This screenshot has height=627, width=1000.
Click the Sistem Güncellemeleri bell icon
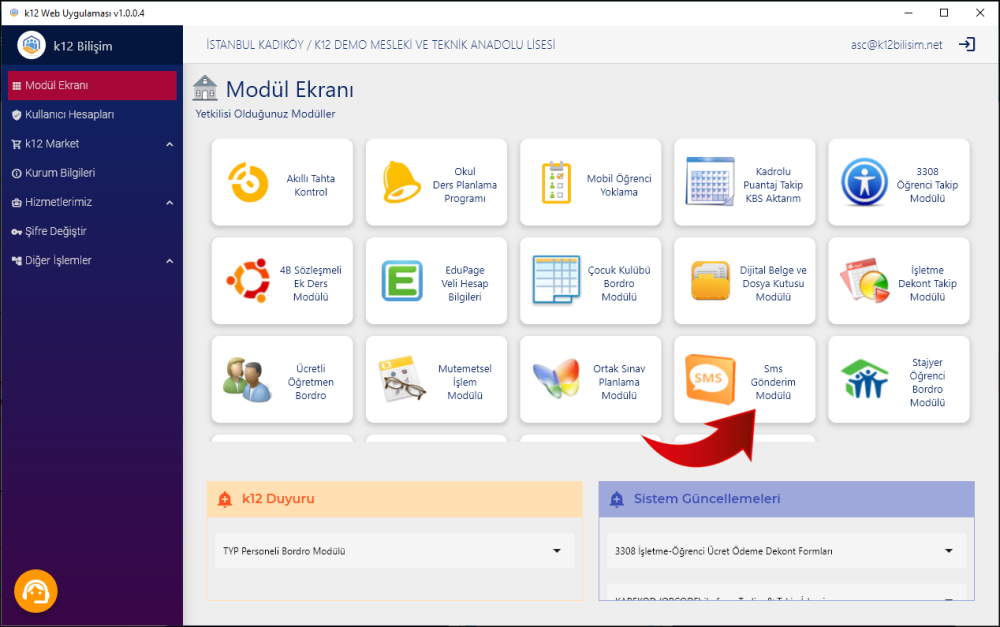[617, 499]
